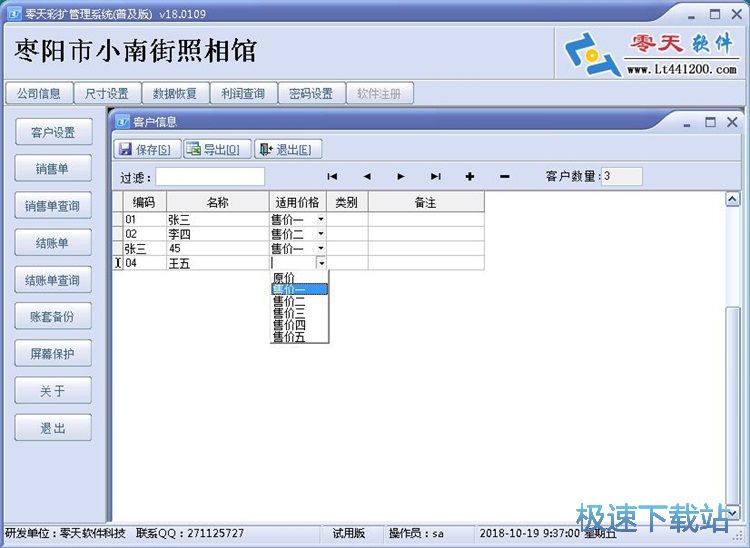Click the Save (保存) button
Screen dimensions: 750x548
point(147,149)
